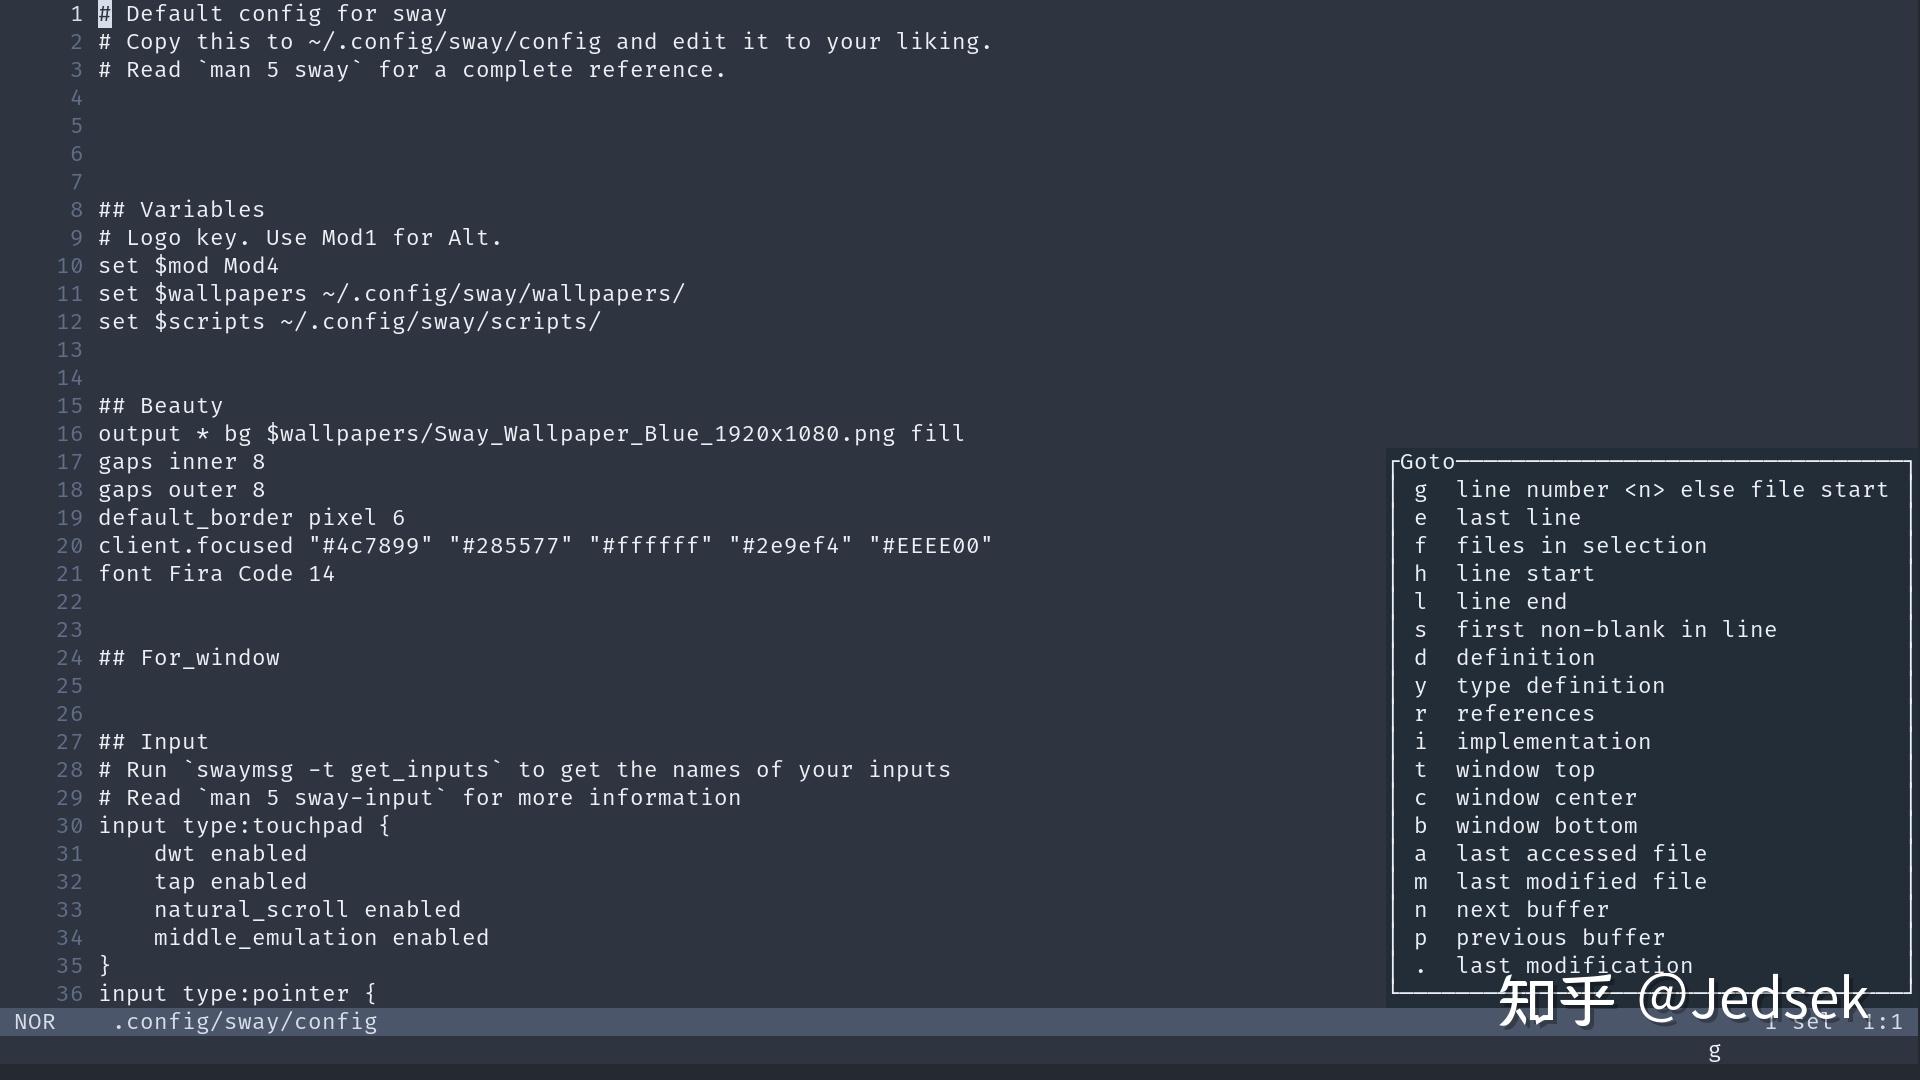This screenshot has height=1080, width=1920.
Task: Select 'previous buffer' Goto option
Action: (1559, 938)
